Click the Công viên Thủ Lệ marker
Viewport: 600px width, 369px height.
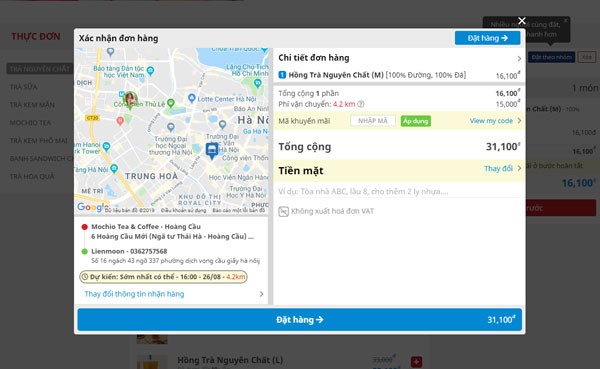click(171, 103)
